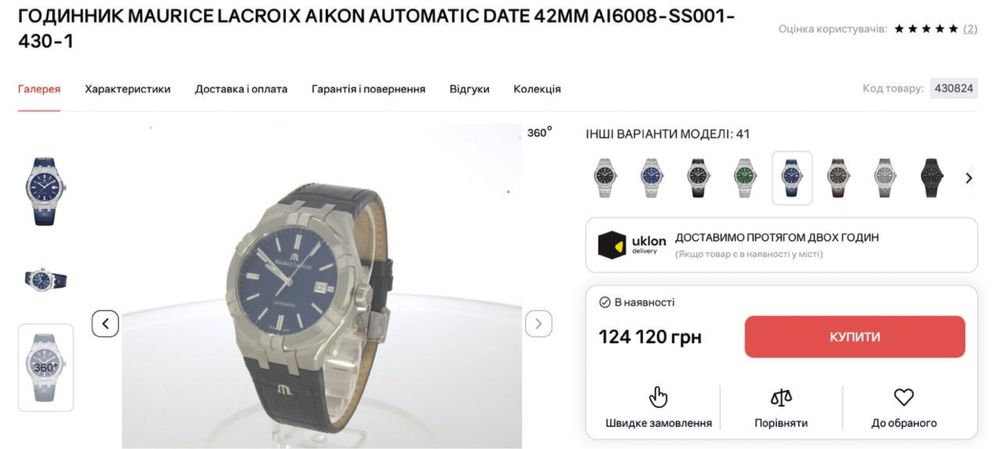Show the next gallery image with the right arrow
1000x449 pixels.
coord(538,323)
